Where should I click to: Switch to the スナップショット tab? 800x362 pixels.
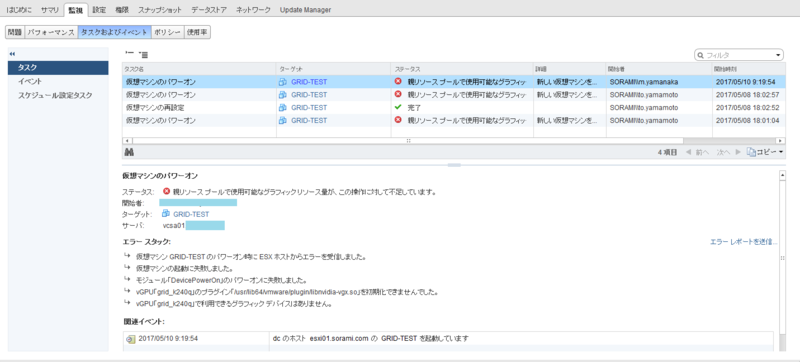tap(160, 10)
